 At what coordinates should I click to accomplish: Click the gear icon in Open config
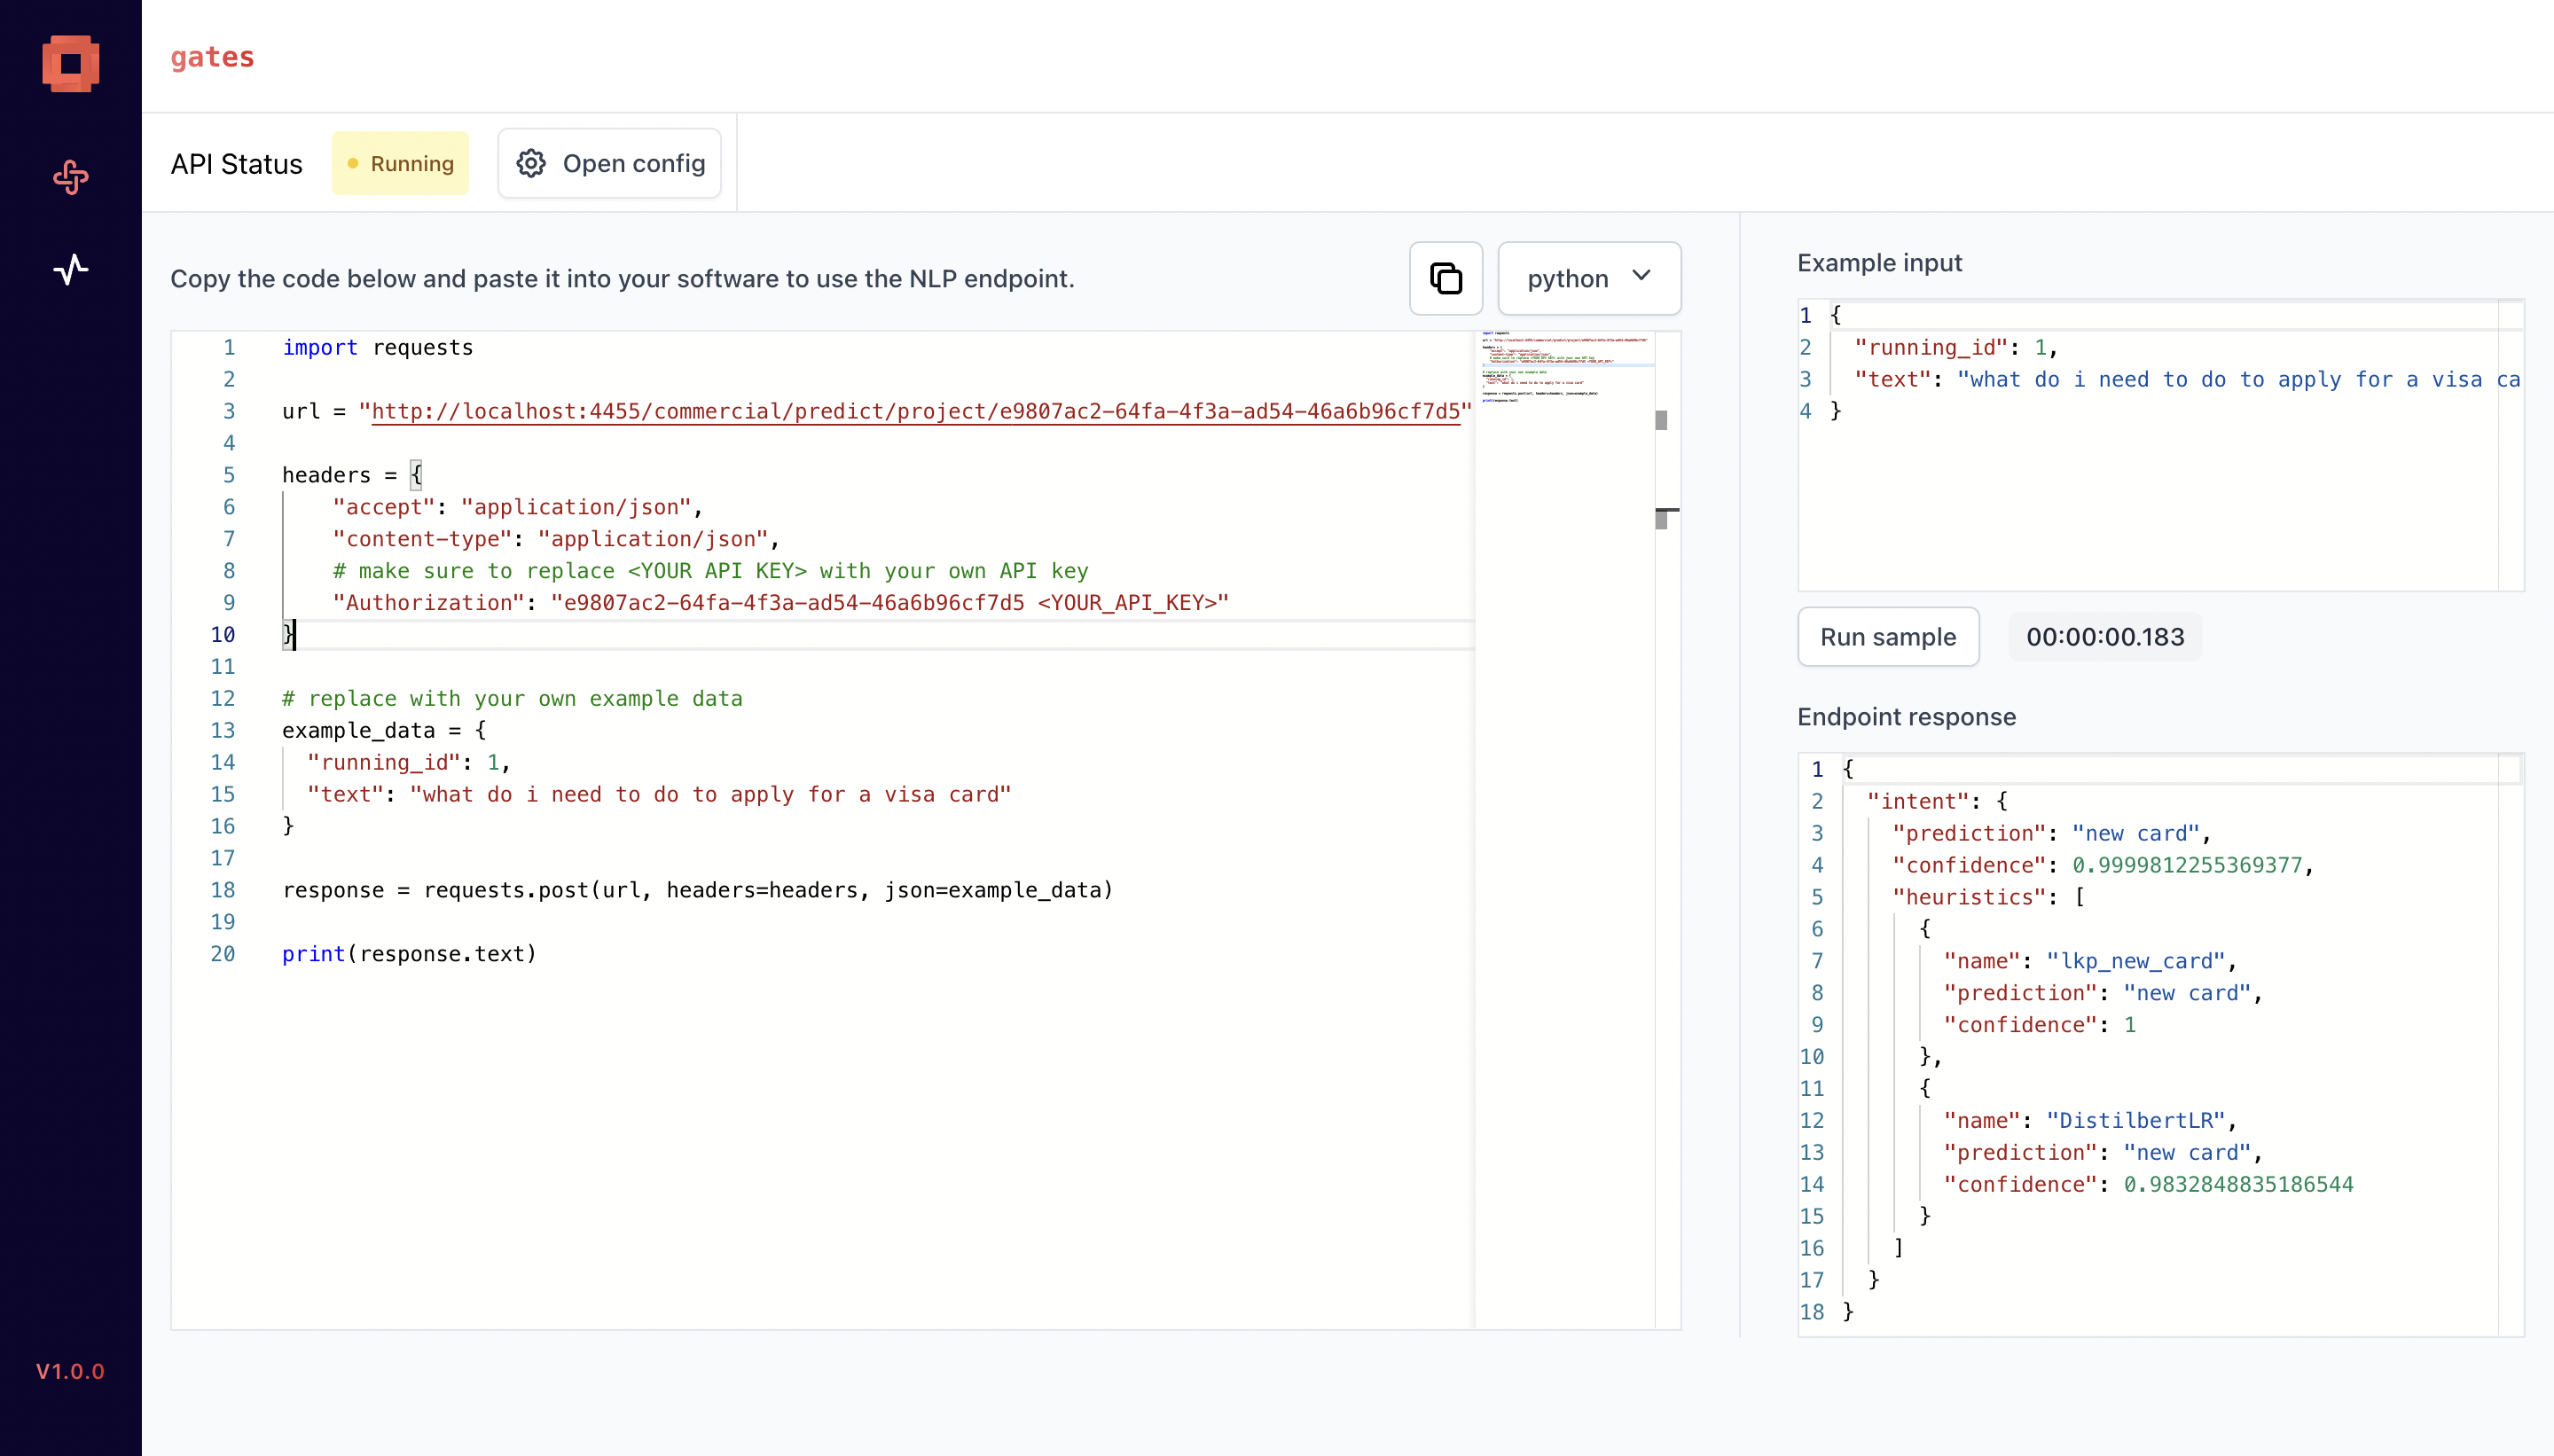[531, 163]
